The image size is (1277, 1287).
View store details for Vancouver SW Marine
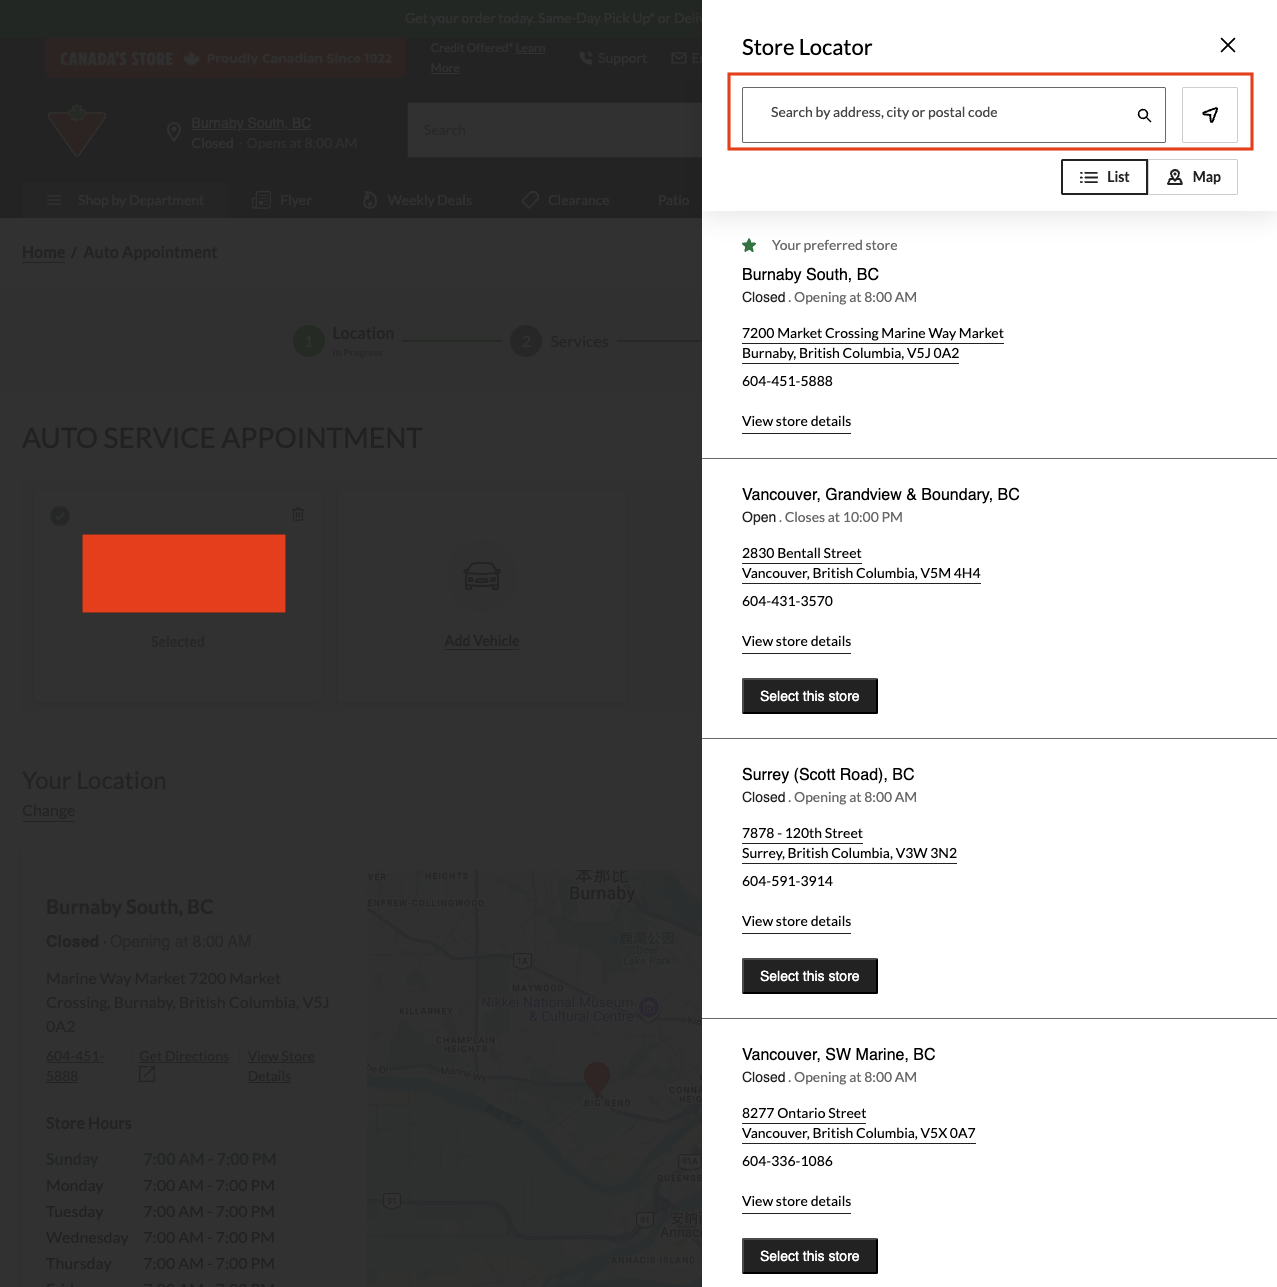tap(796, 1201)
